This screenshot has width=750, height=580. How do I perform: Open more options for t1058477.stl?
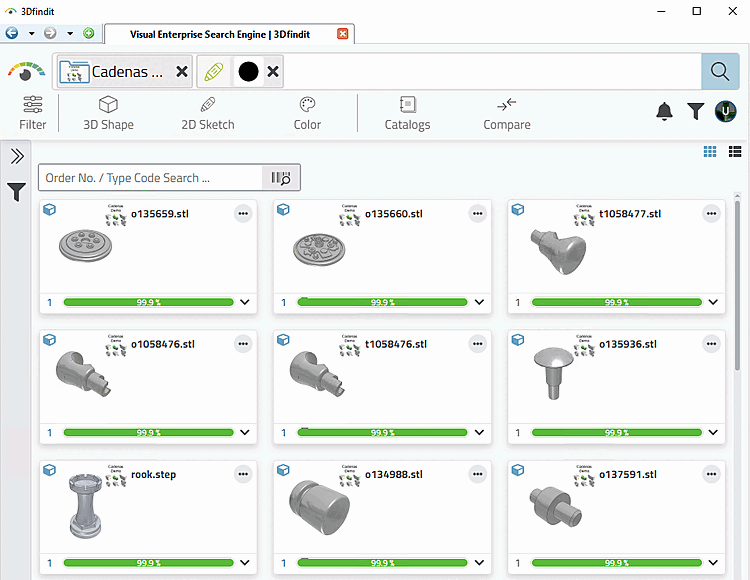(x=711, y=214)
